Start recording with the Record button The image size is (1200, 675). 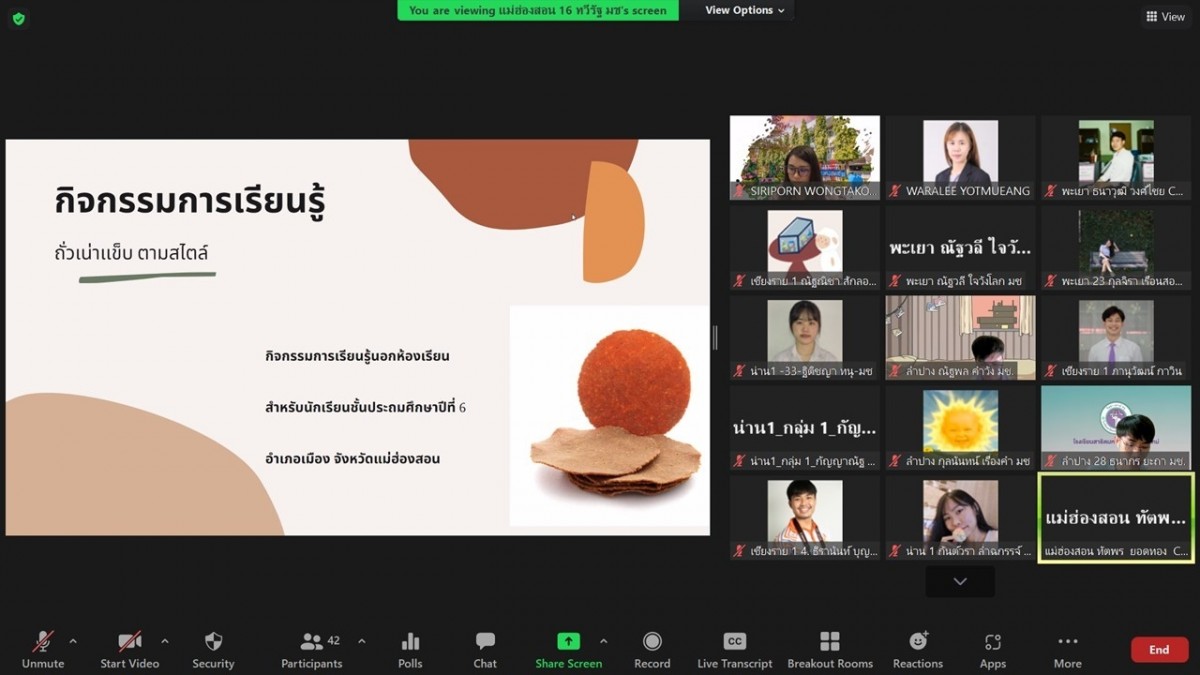point(652,649)
